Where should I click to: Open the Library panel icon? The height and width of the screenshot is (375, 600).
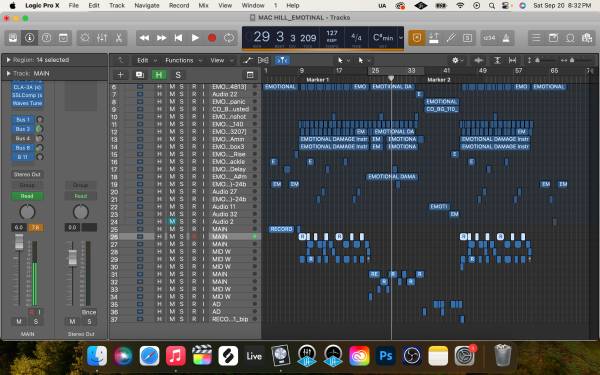click(x=13, y=38)
